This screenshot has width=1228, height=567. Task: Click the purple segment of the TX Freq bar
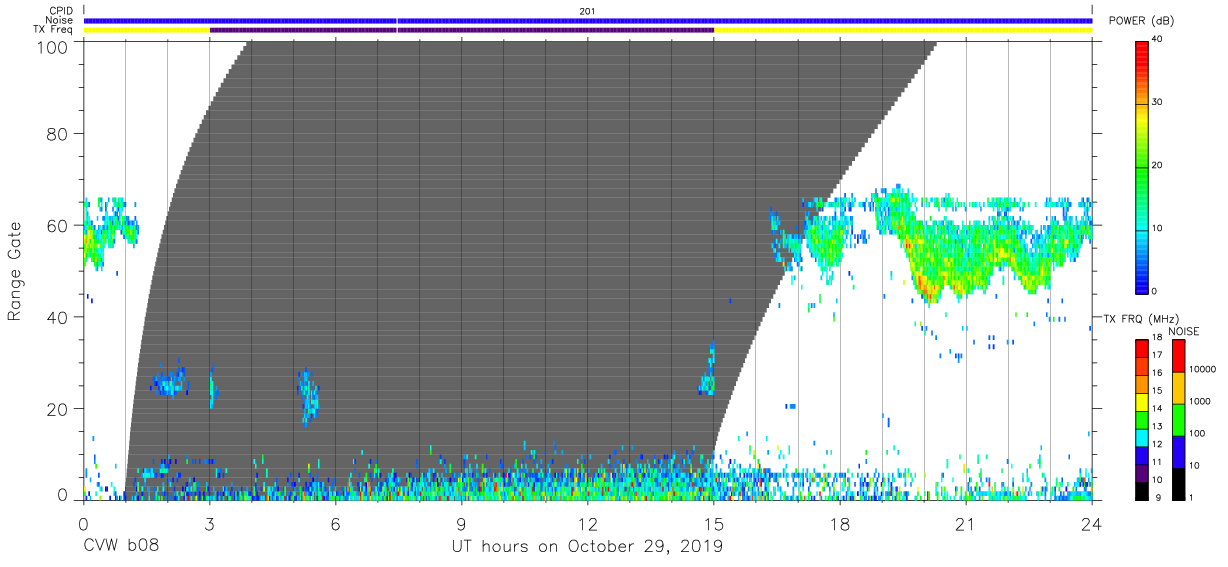pos(461,30)
